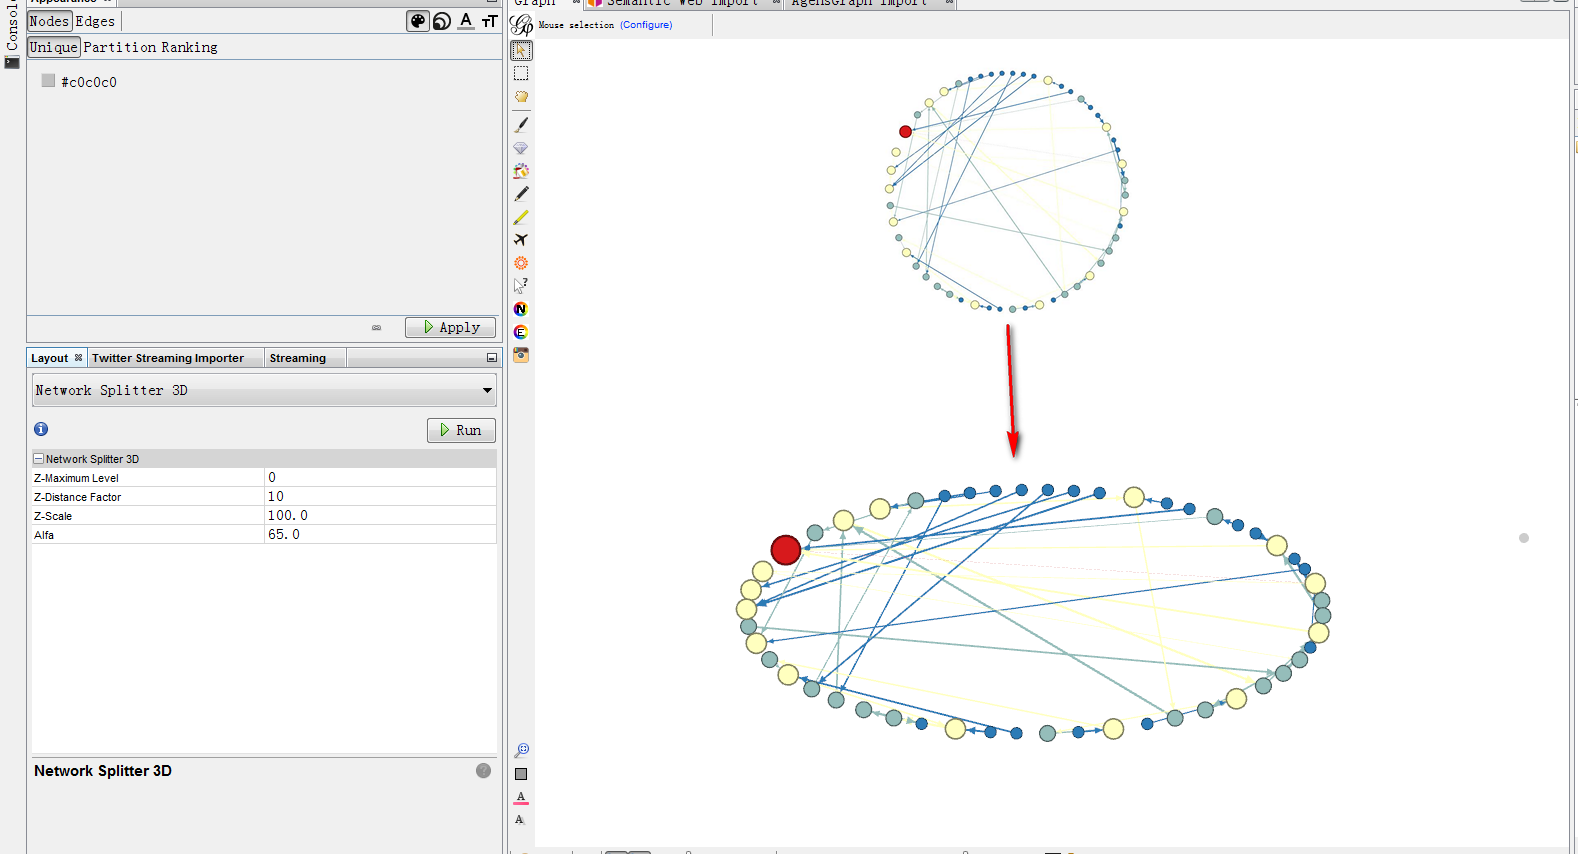Close the Layout tab with its x
Screen dimensions: 1578x854
79,357
